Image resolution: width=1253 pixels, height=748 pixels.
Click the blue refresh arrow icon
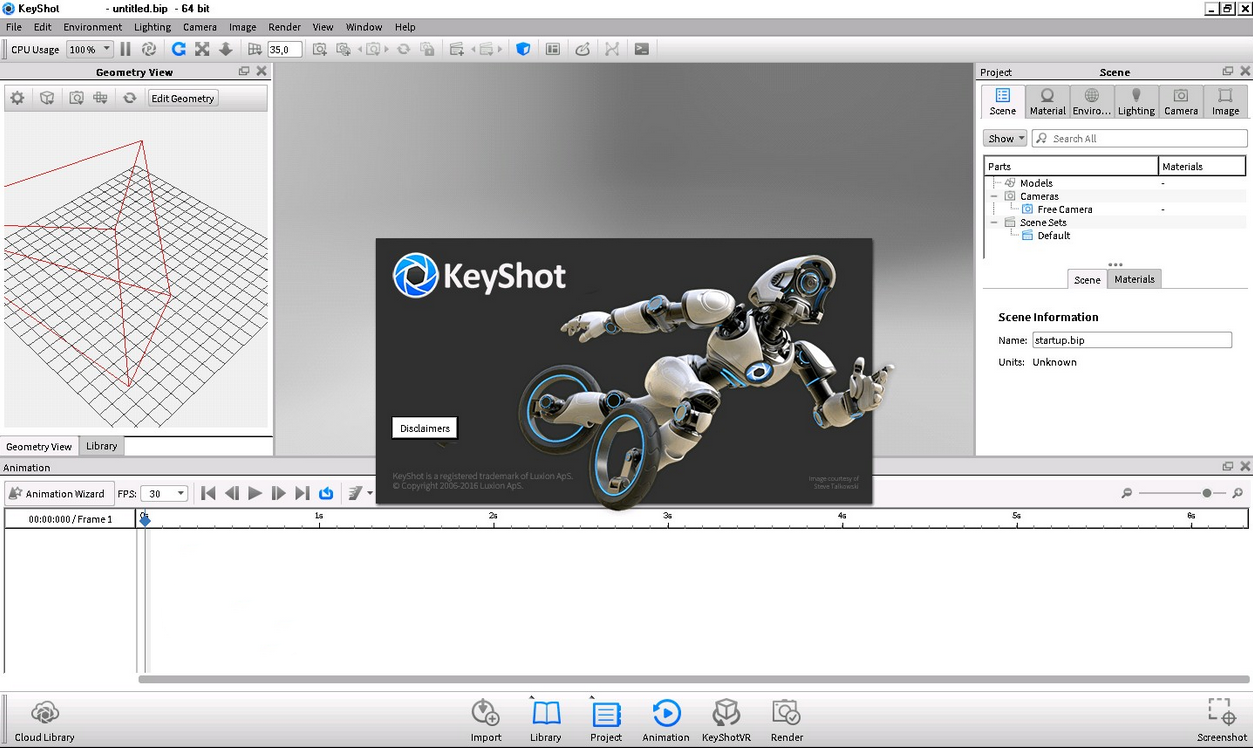[x=179, y=49]
